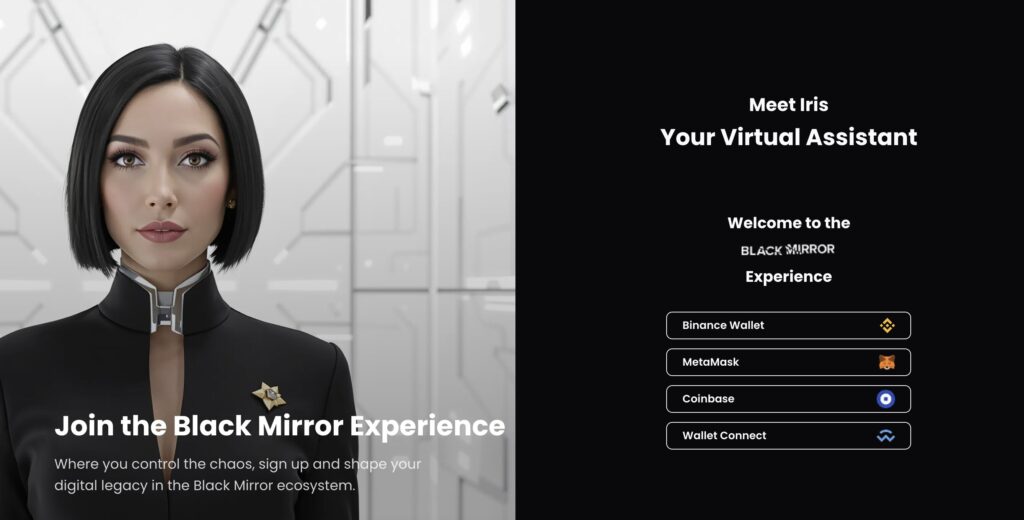This screenshot has width=1024, height=520.
Task: Click the MetaMask fox icon
Action: point(886,362)
